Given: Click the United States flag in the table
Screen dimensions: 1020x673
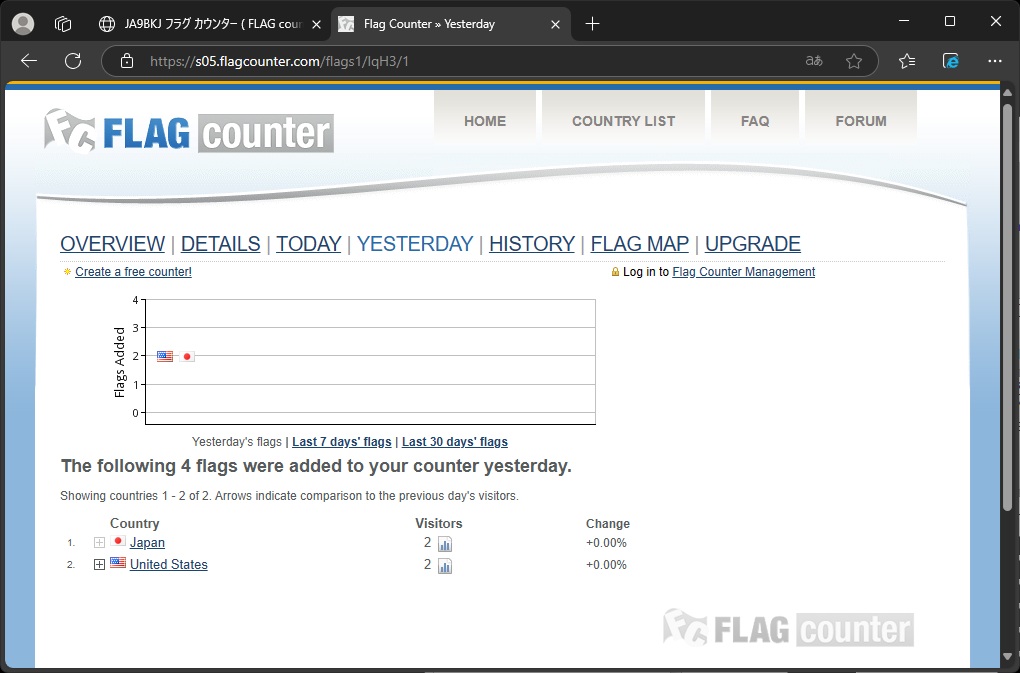Looking at the screenshot, I should tap(118, 563).
